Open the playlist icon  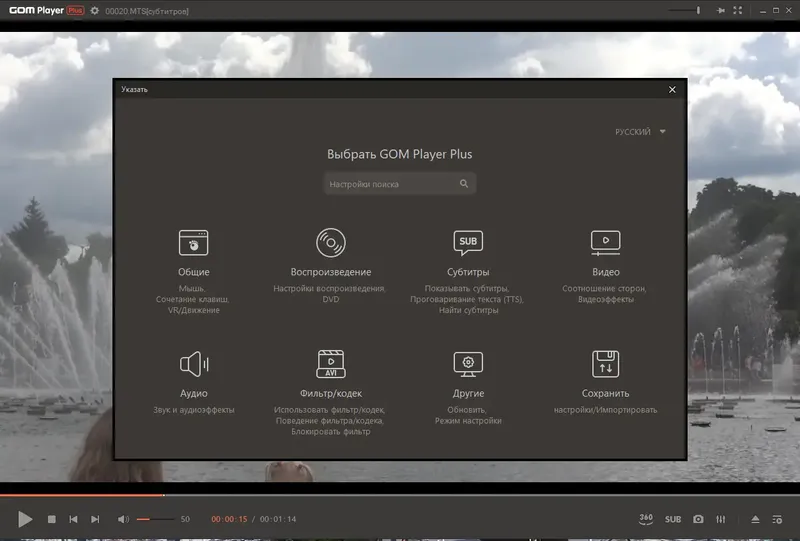click(x=777, y=519)
